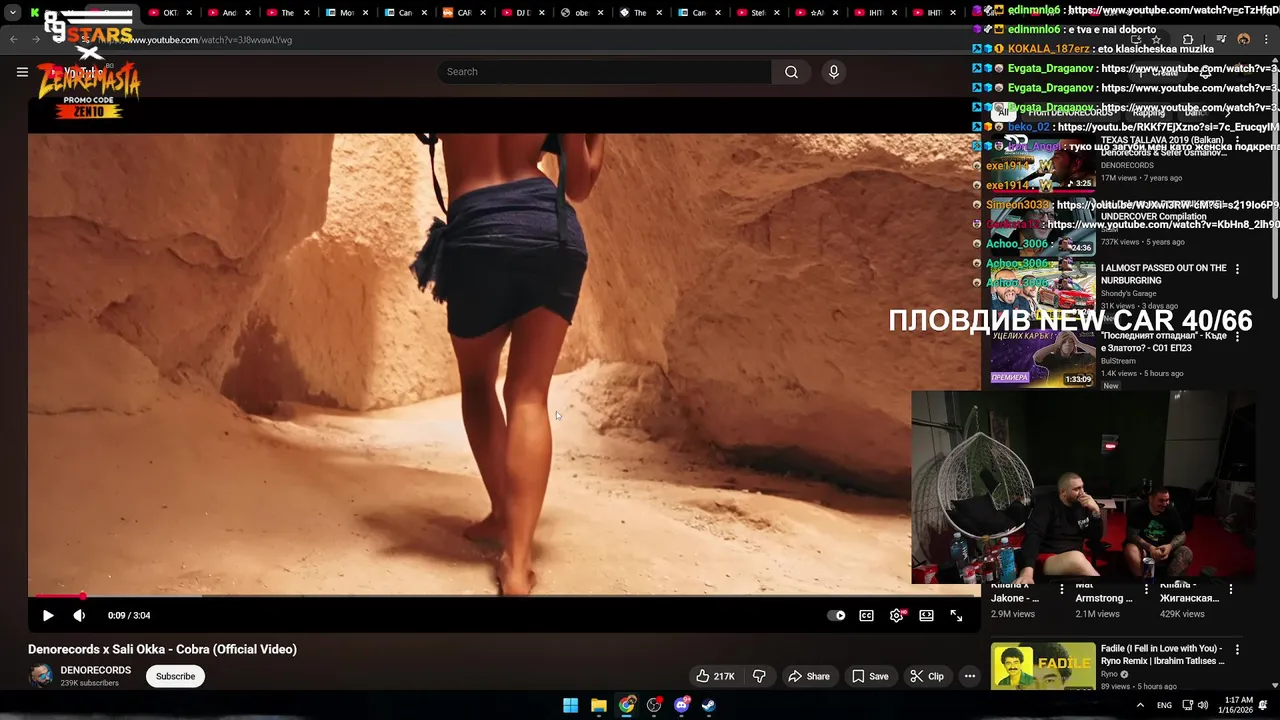This screenshot has height=720, width=1280.
Task: Select the Rapping filter chip
Action: [x=1148, y=113]
